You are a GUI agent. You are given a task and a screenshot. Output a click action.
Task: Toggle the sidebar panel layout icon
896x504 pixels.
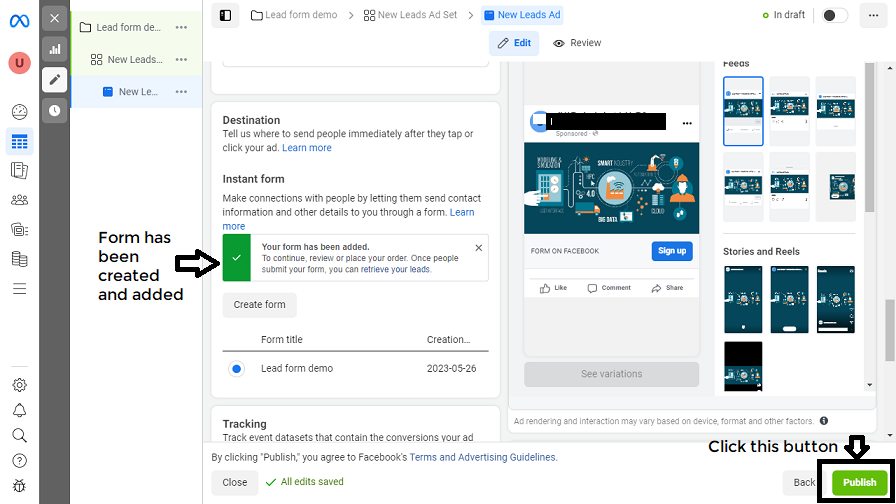[225, 15]
